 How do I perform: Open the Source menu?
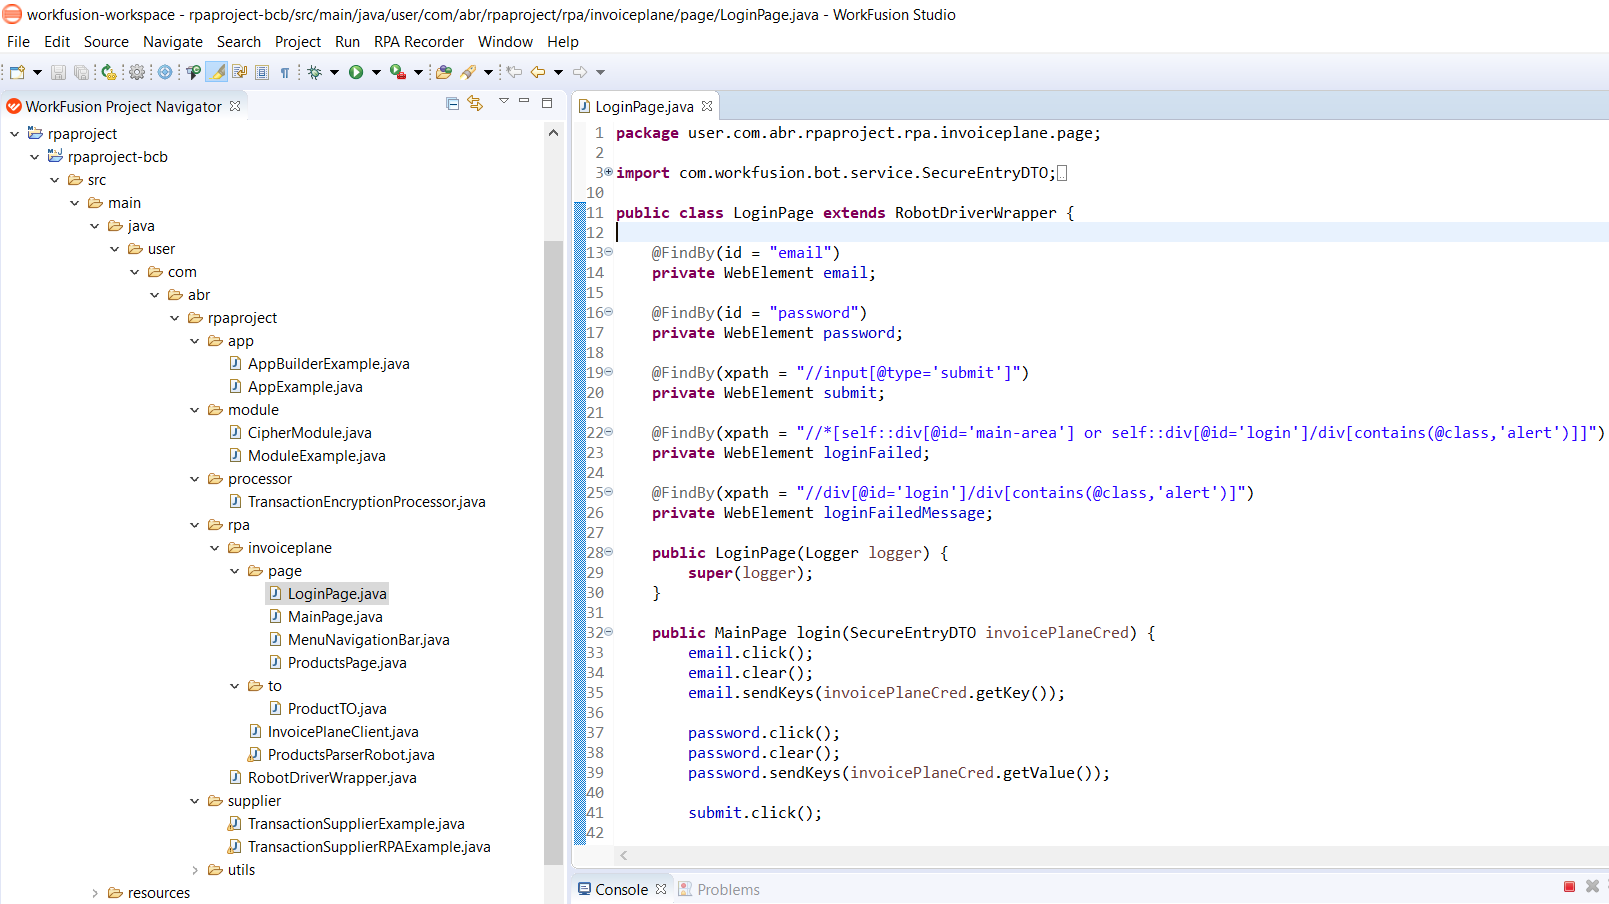(x=106, y=42)
